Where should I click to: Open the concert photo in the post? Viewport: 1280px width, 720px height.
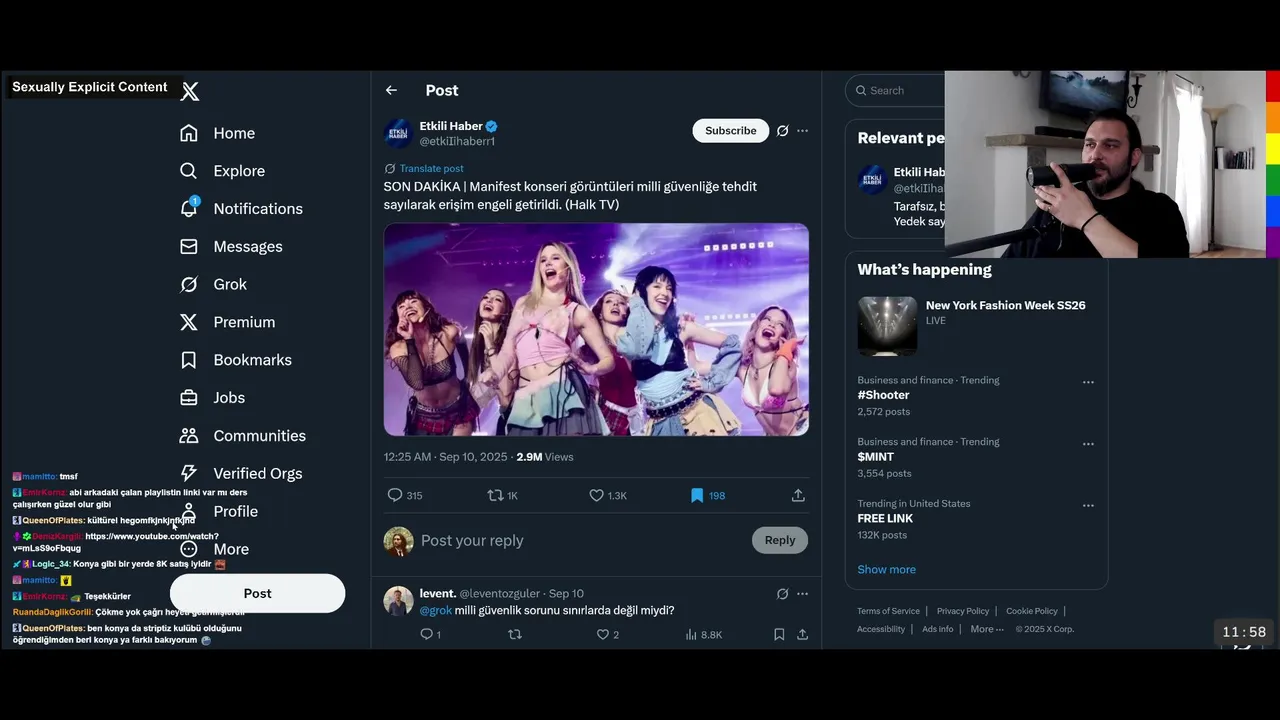click(x=596, y=329)
